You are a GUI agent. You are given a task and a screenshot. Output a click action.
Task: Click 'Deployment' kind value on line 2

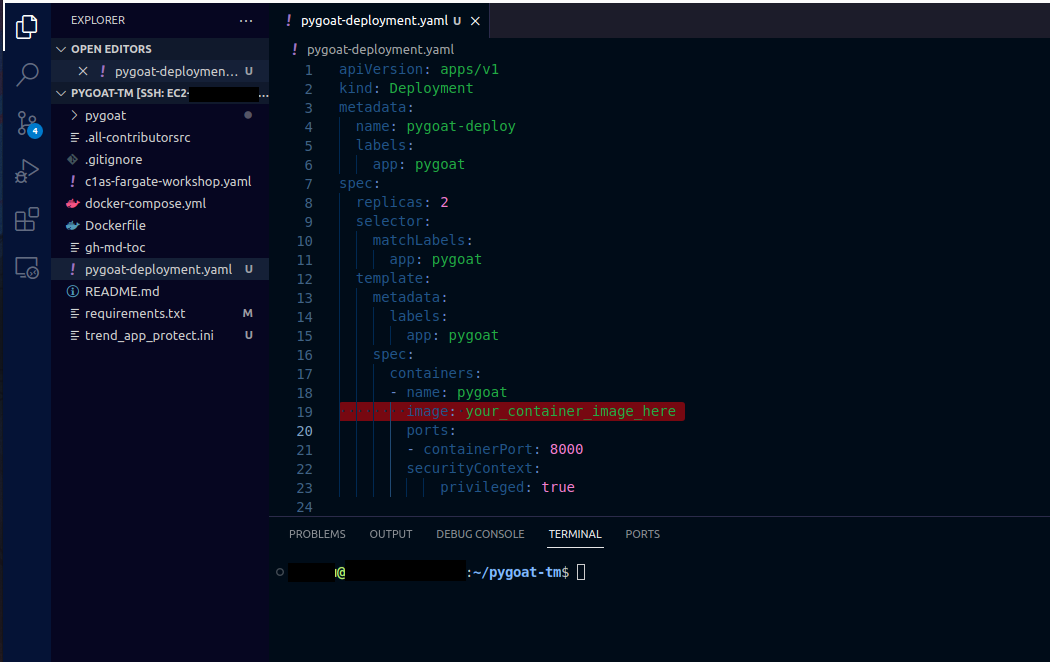(431, 88)
